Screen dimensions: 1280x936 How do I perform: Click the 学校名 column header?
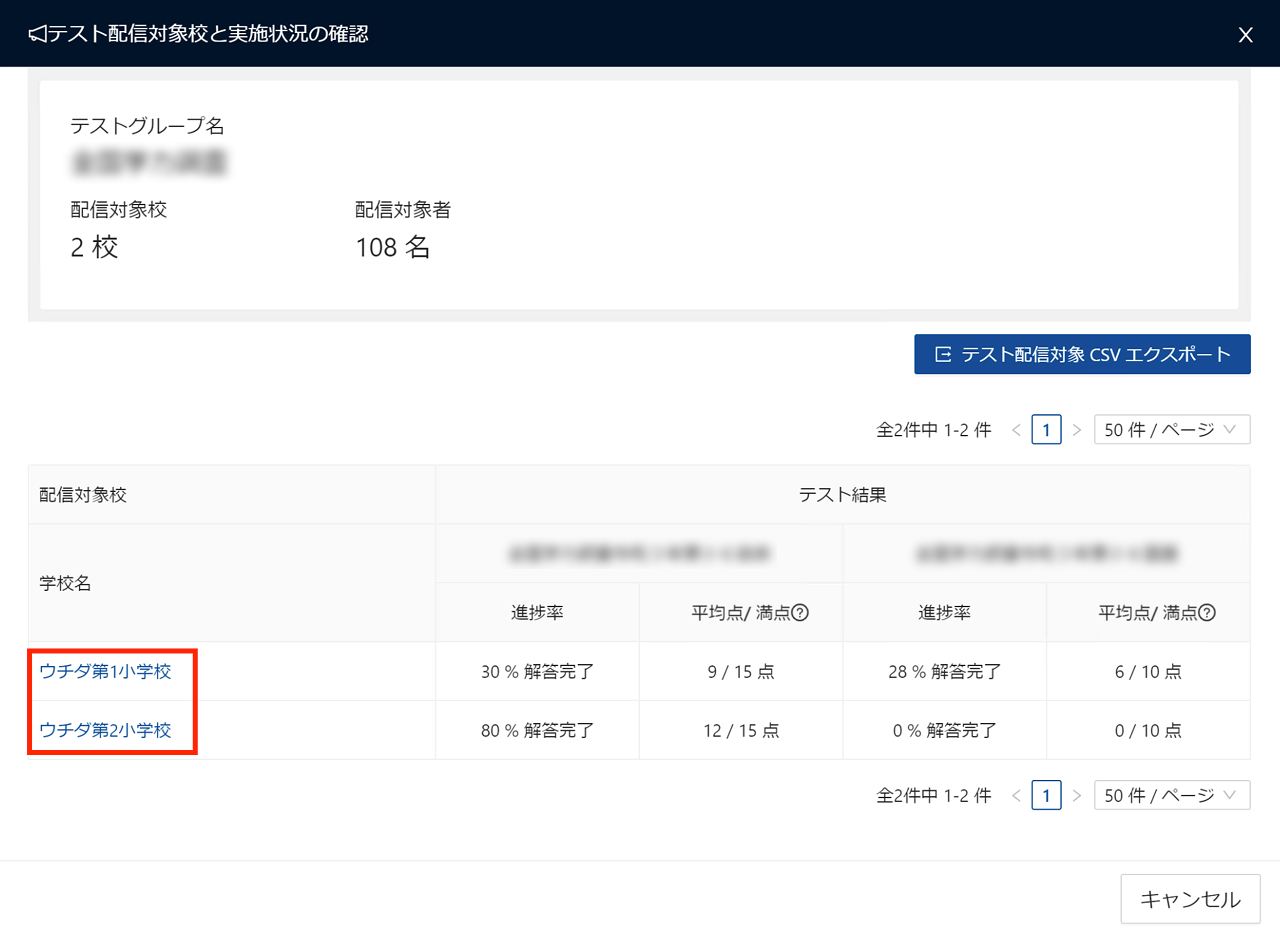click(65, 583)
